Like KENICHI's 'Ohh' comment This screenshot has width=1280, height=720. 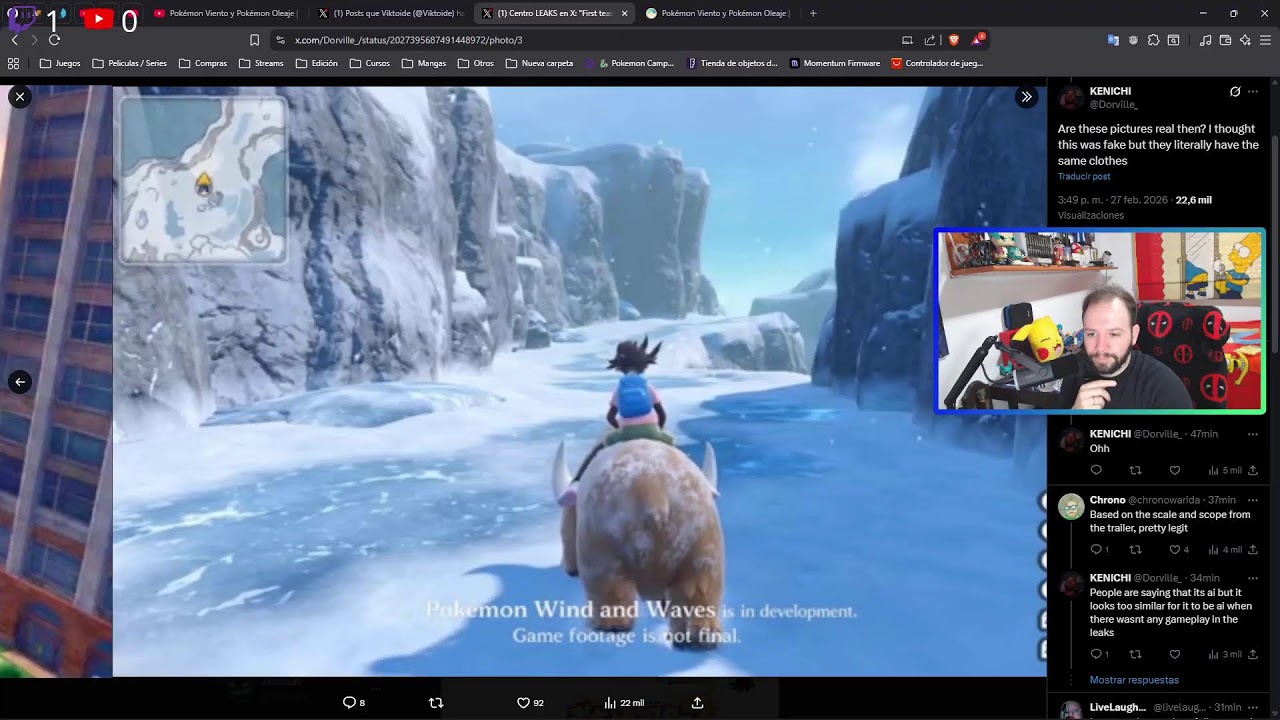coord(1175,470)
